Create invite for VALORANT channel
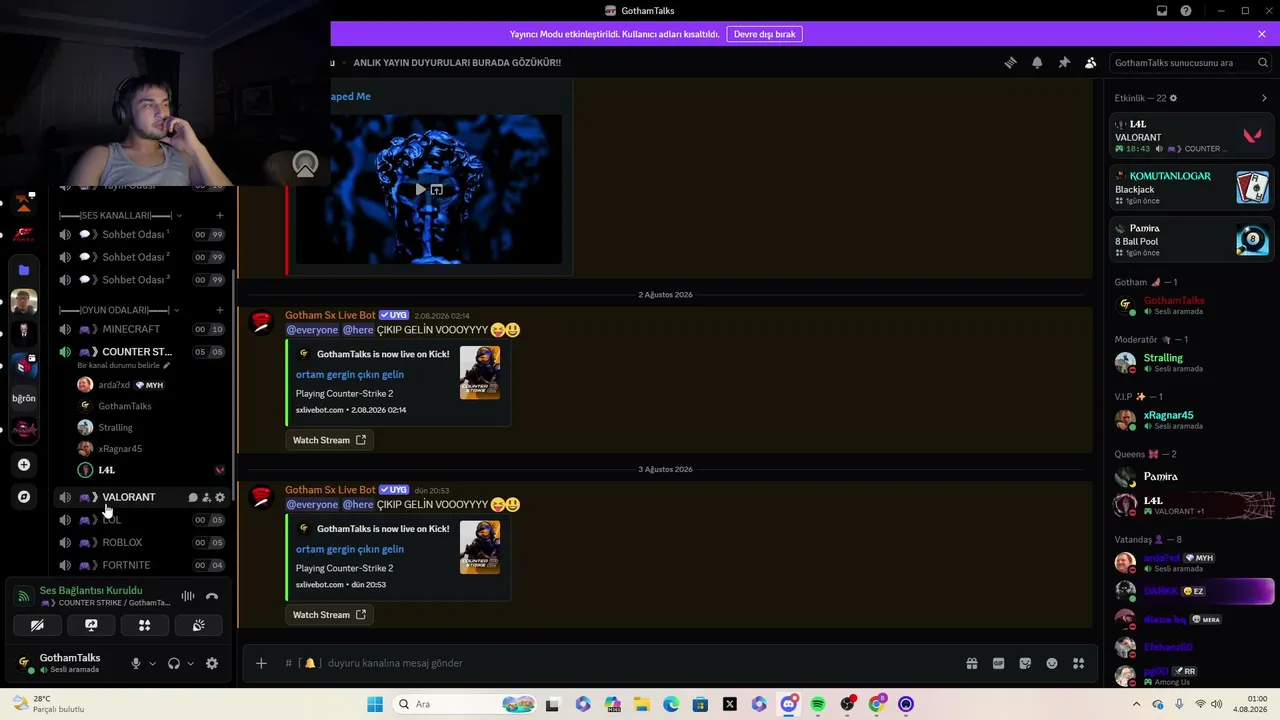The width and height of the screenshot is (1280, 720). coord(206,497)
